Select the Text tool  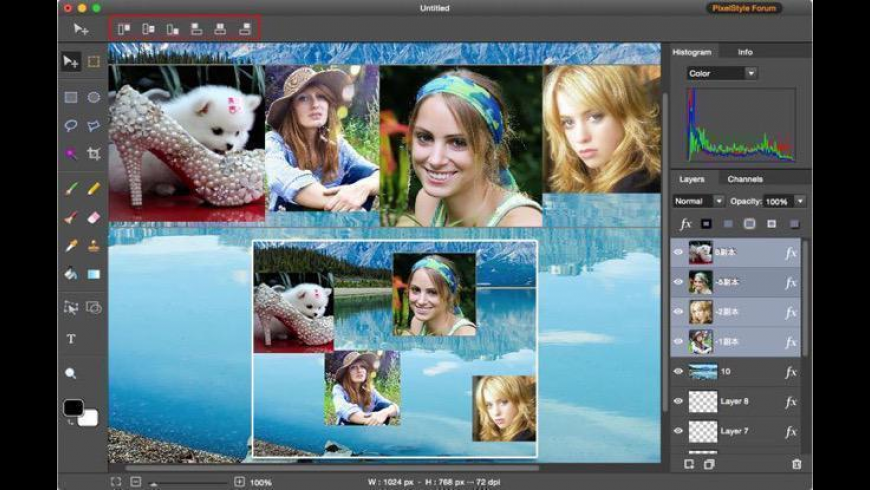pyautogui.click(x=71, y=339)
